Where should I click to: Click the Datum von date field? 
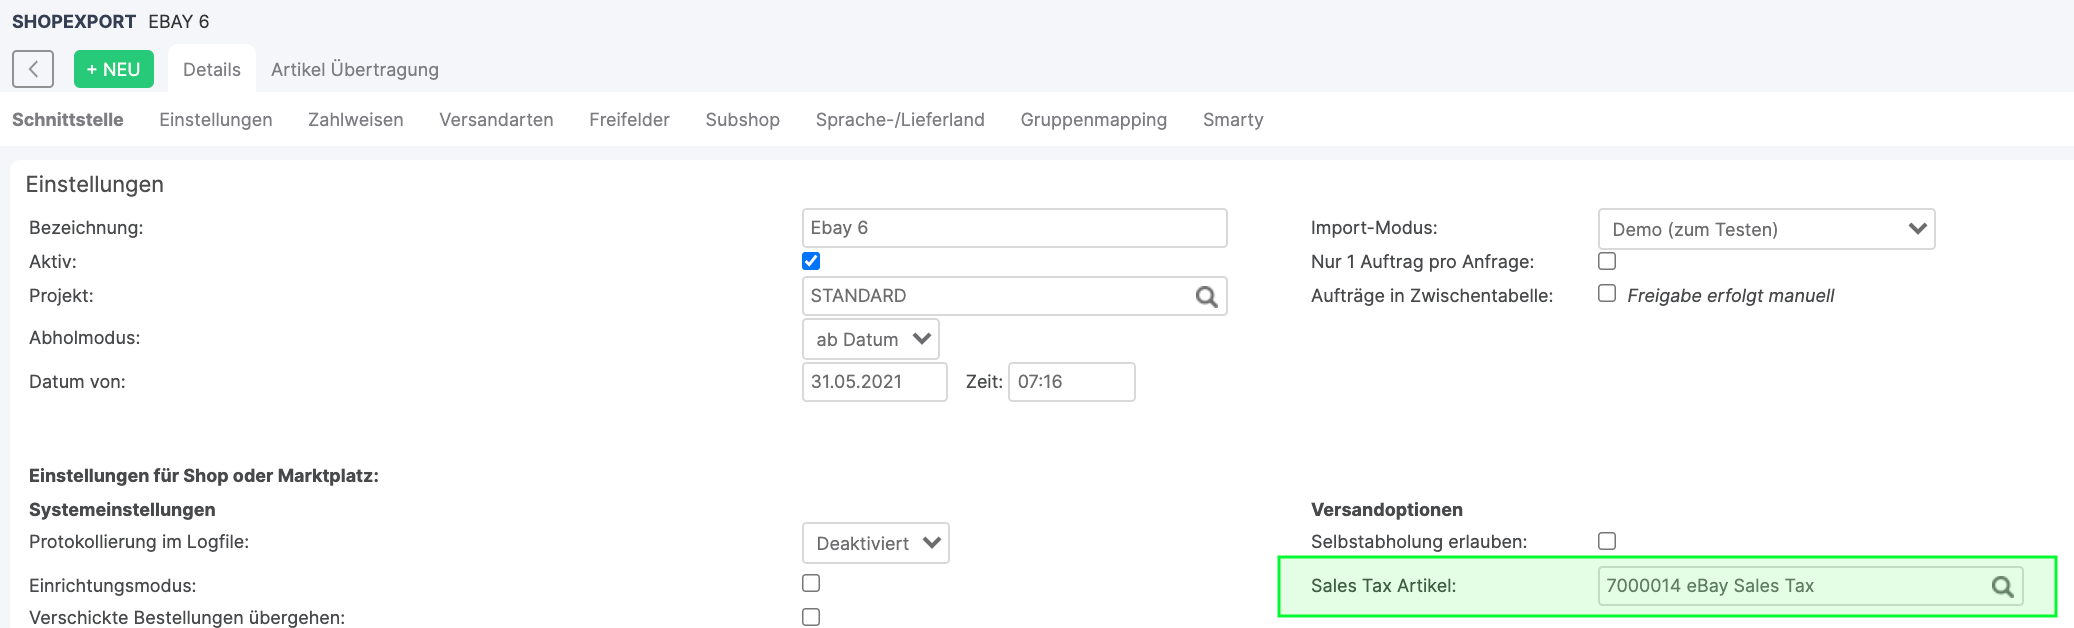pos(874,382)
